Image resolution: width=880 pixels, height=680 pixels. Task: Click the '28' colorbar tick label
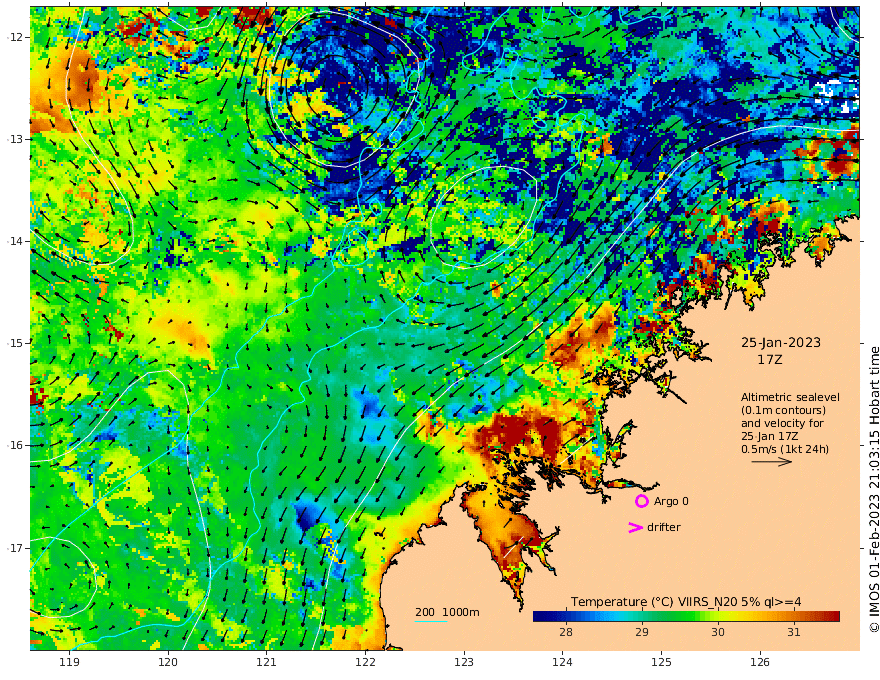[x=566, y=632]
